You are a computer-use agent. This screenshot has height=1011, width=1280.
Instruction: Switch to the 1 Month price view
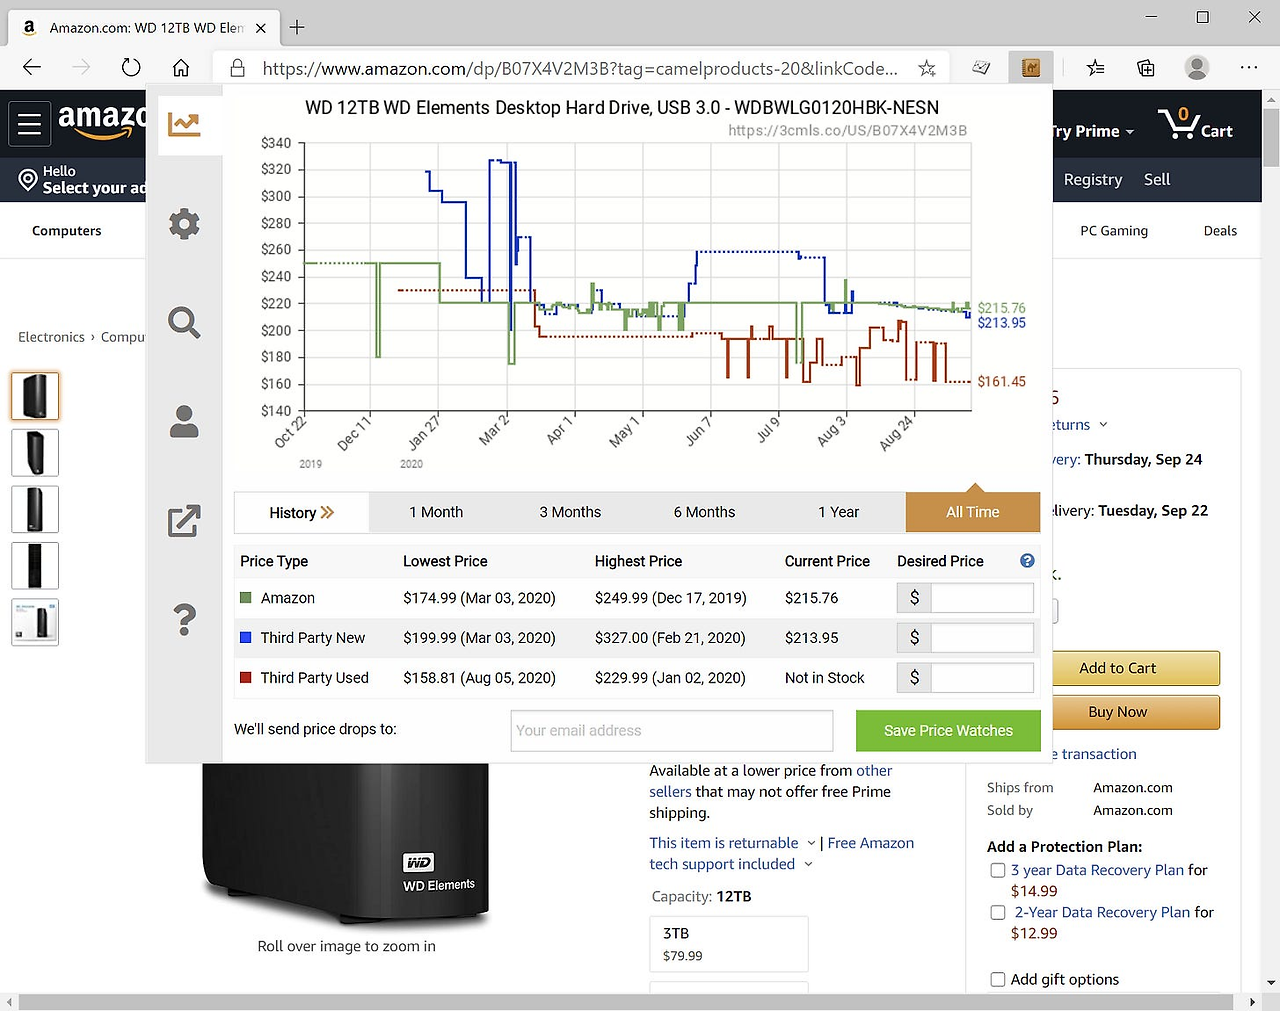[436, 511]
